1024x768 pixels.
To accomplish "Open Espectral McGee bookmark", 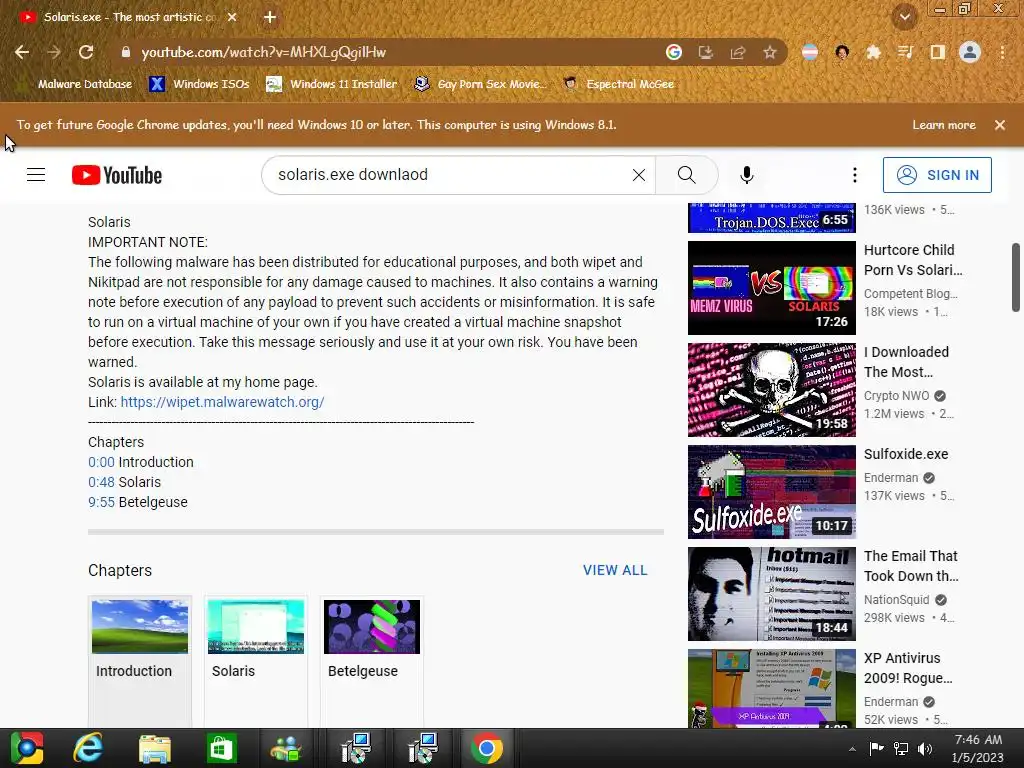I will (x=618, y=84).
